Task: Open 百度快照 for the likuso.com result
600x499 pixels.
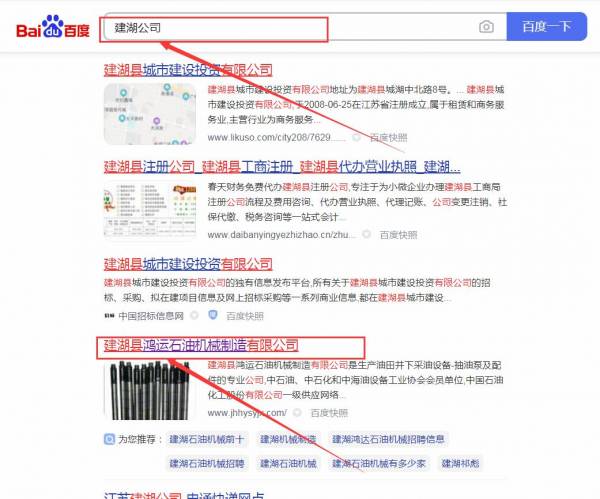Action: (387, 137)
